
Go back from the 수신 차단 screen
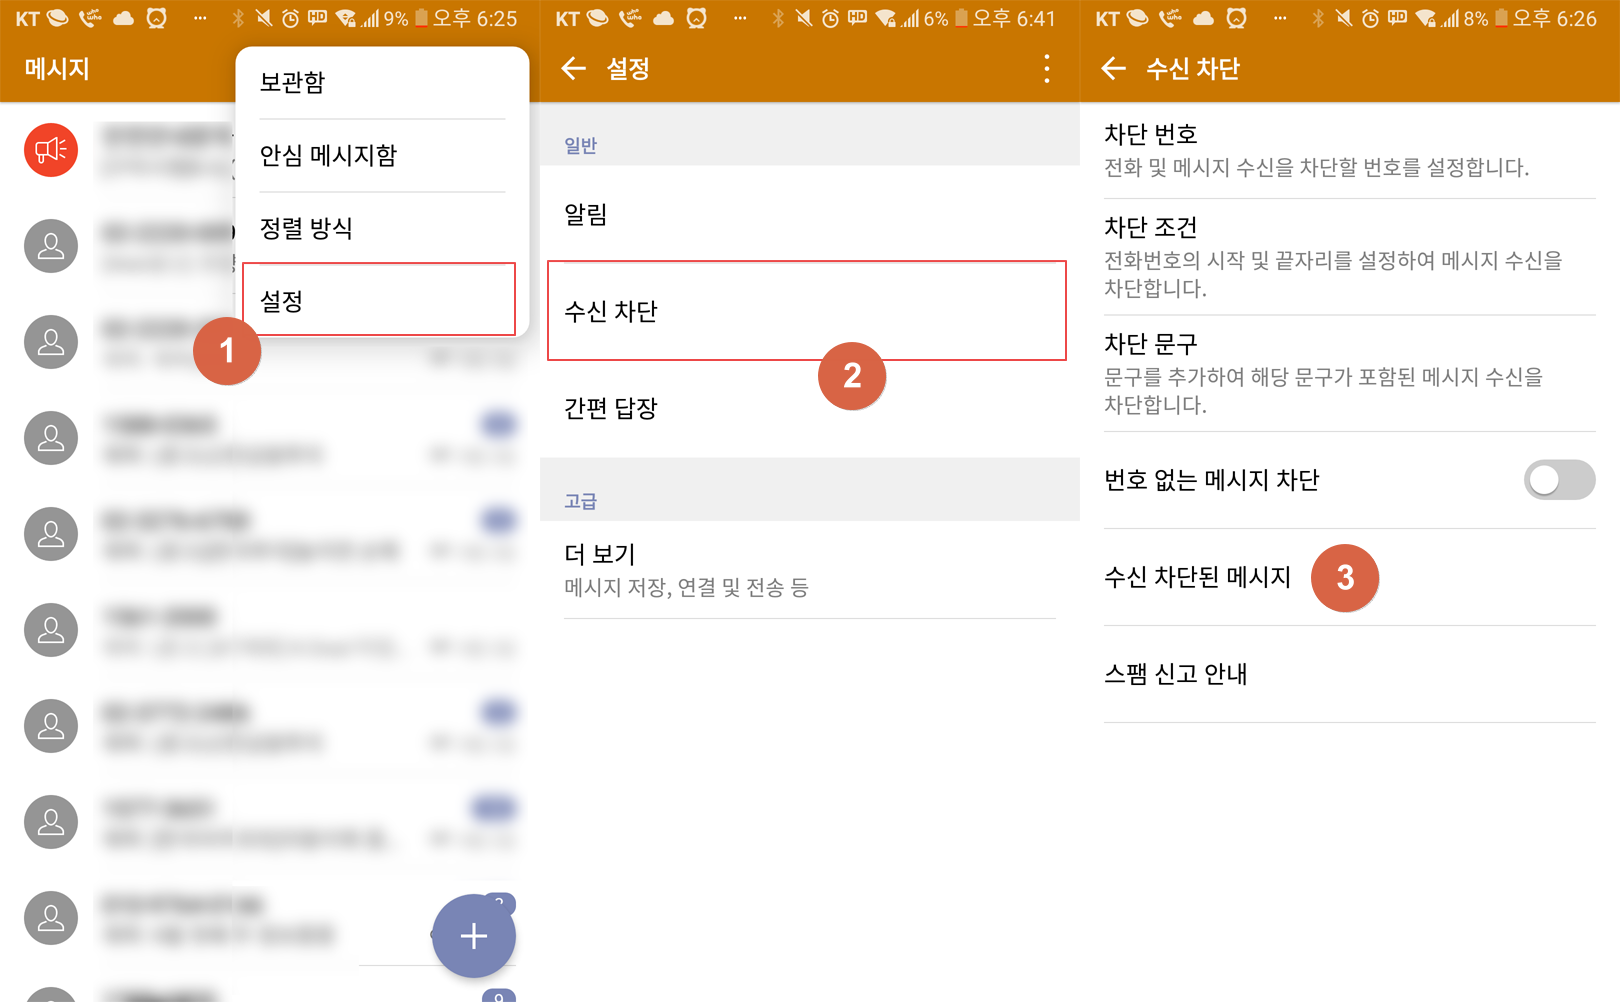[x=1113, y=68]
